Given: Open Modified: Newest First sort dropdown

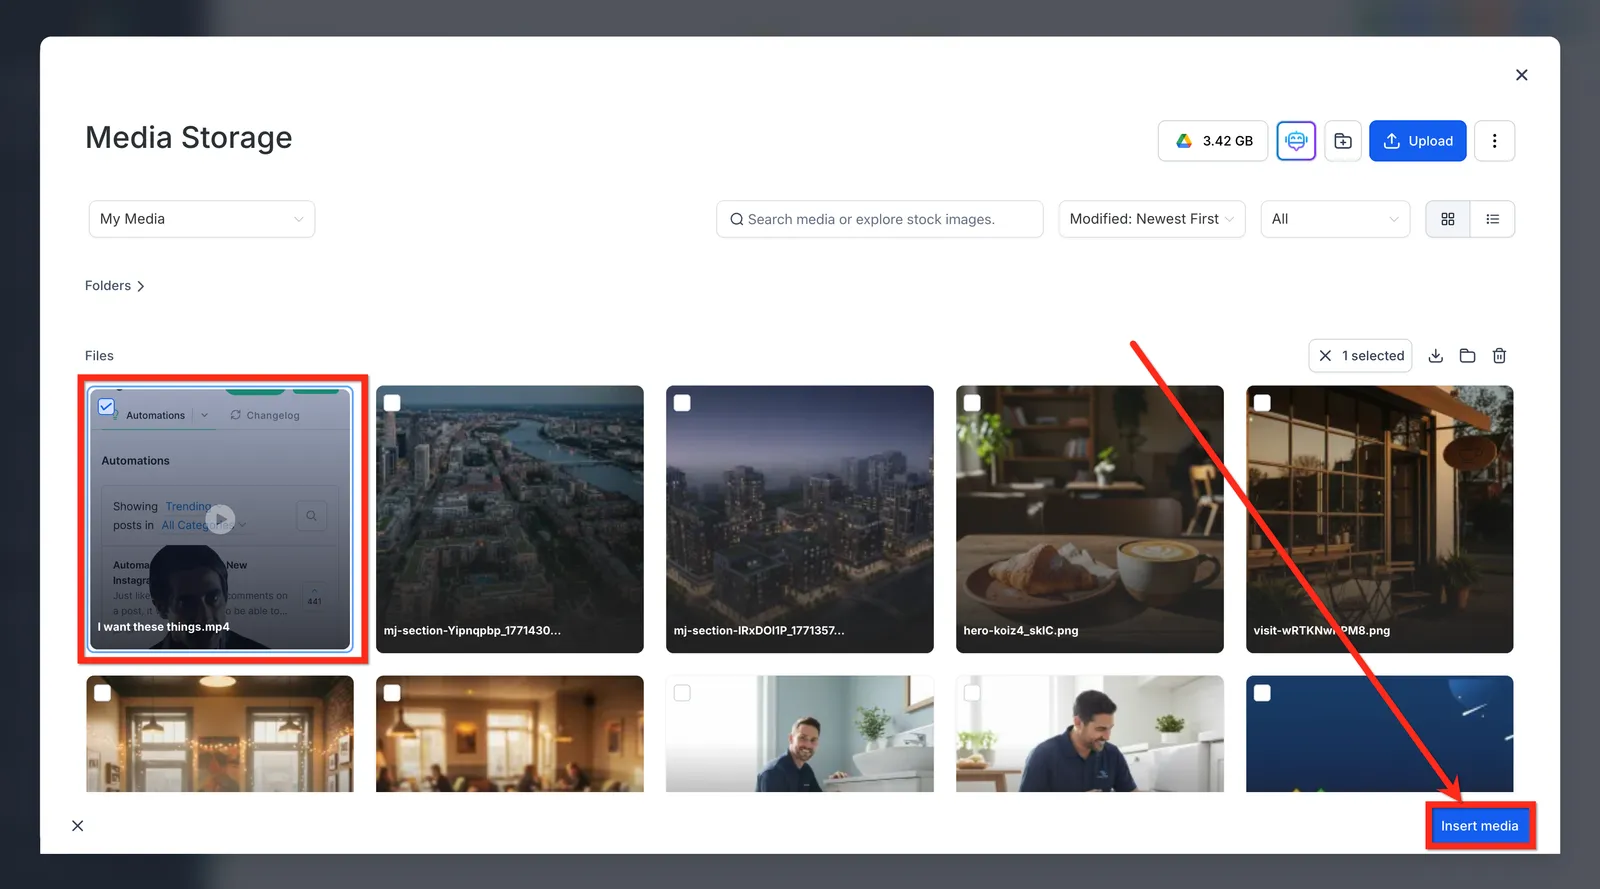Looking at the screenshot, I should 1152,219.
